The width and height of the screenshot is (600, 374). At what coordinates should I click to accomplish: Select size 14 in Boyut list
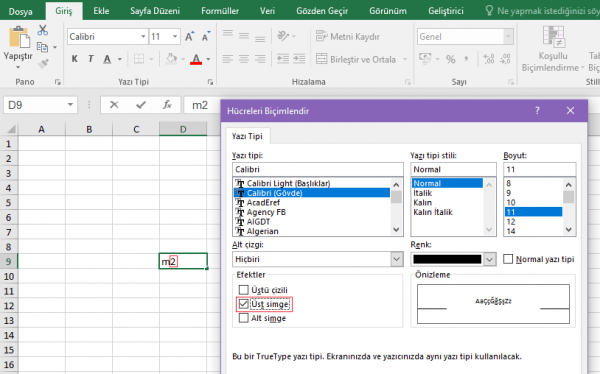pos(510,231)
